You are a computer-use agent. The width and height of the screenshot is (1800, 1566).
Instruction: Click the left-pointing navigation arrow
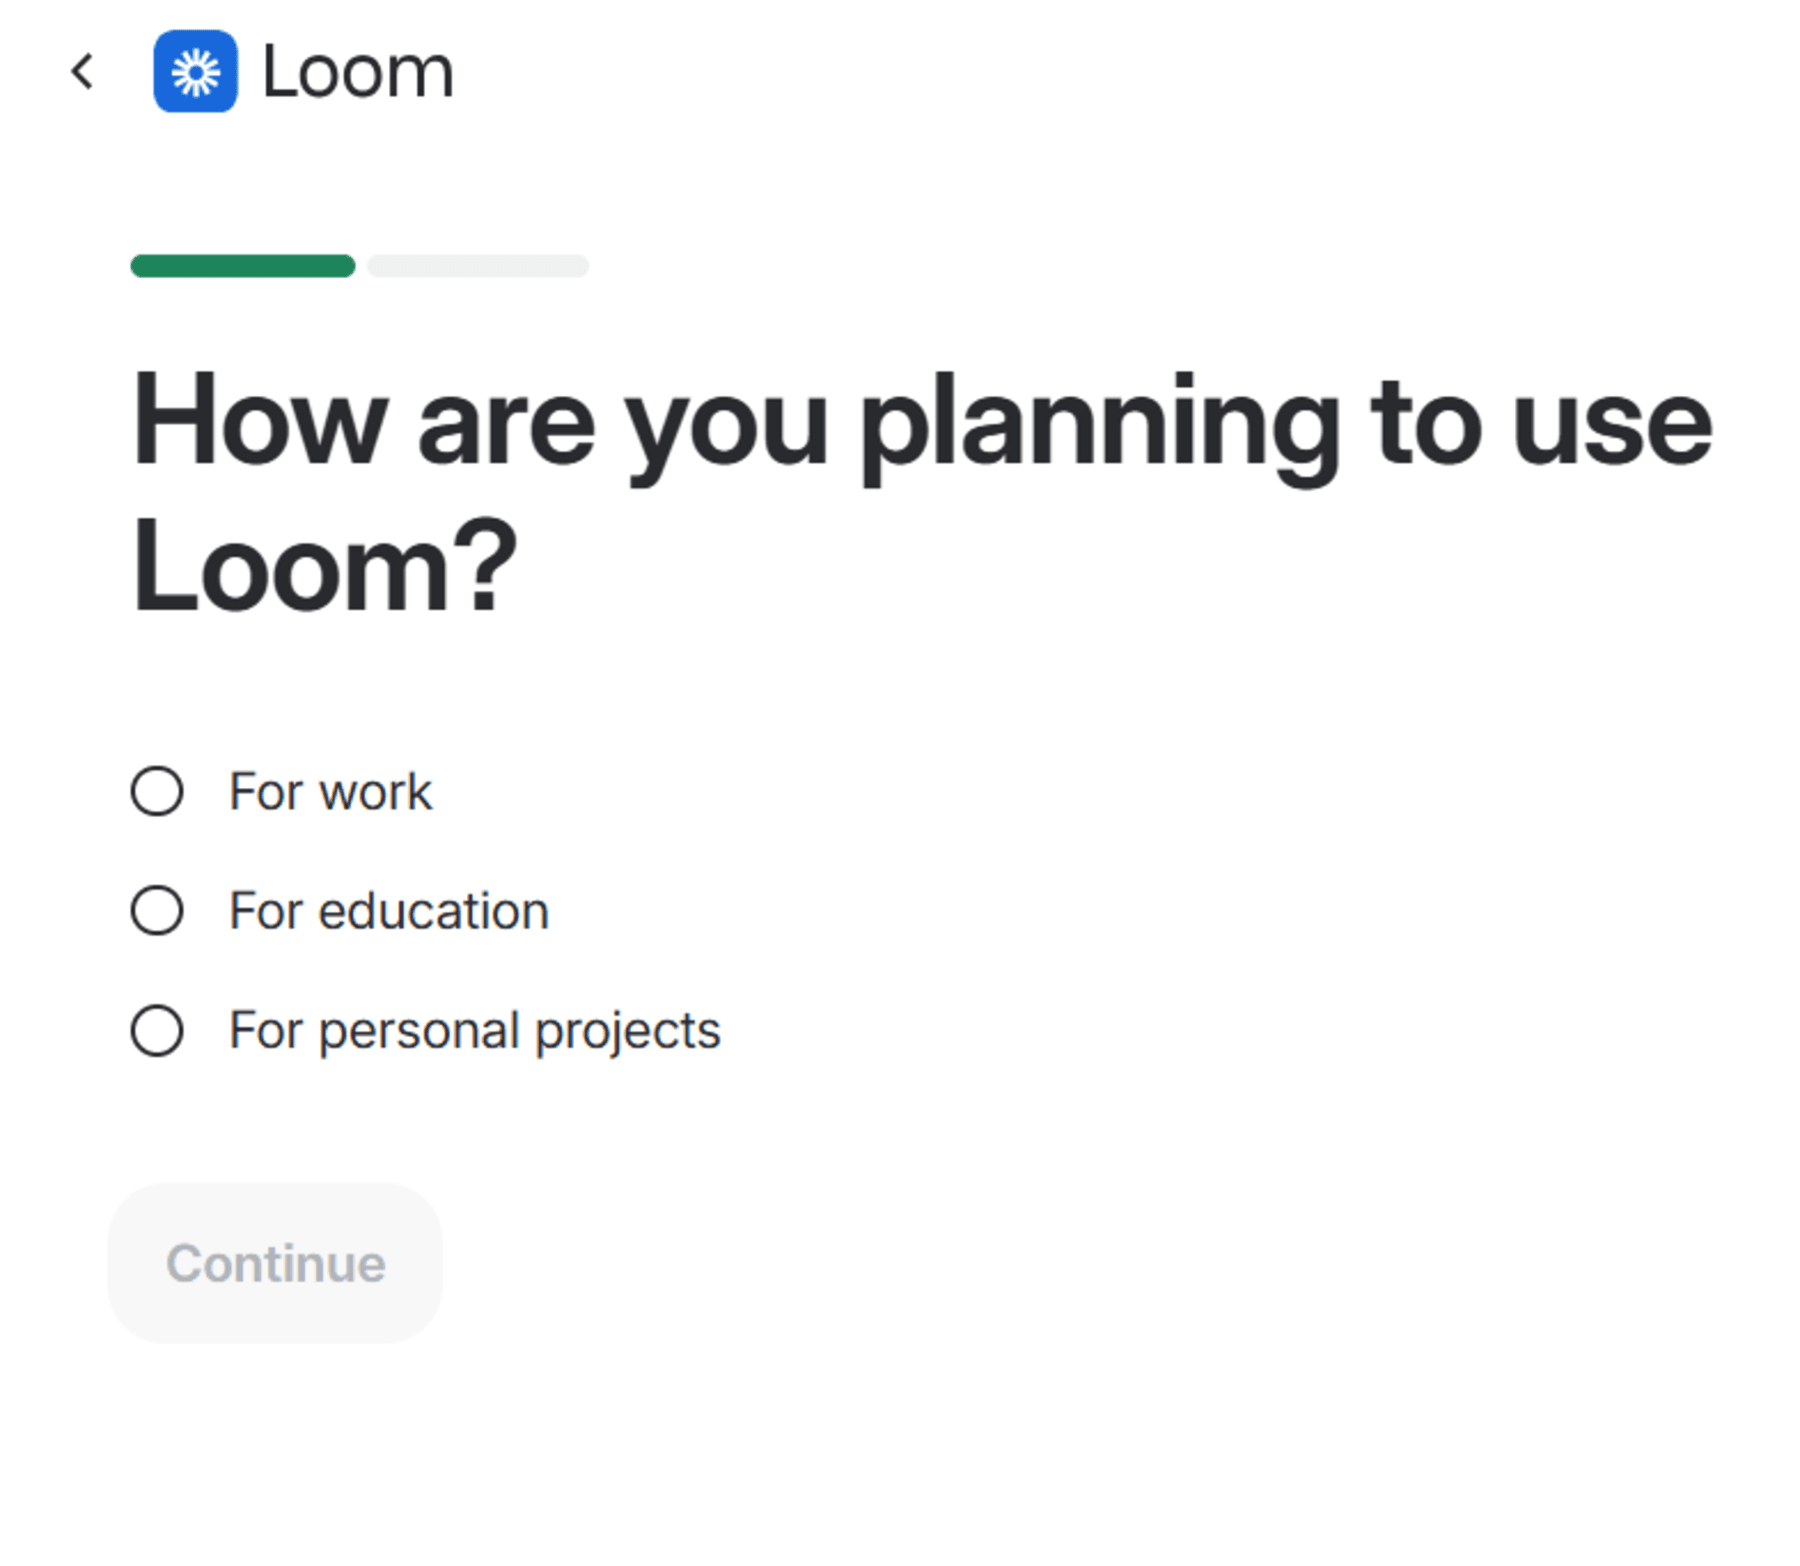(83, 71)
